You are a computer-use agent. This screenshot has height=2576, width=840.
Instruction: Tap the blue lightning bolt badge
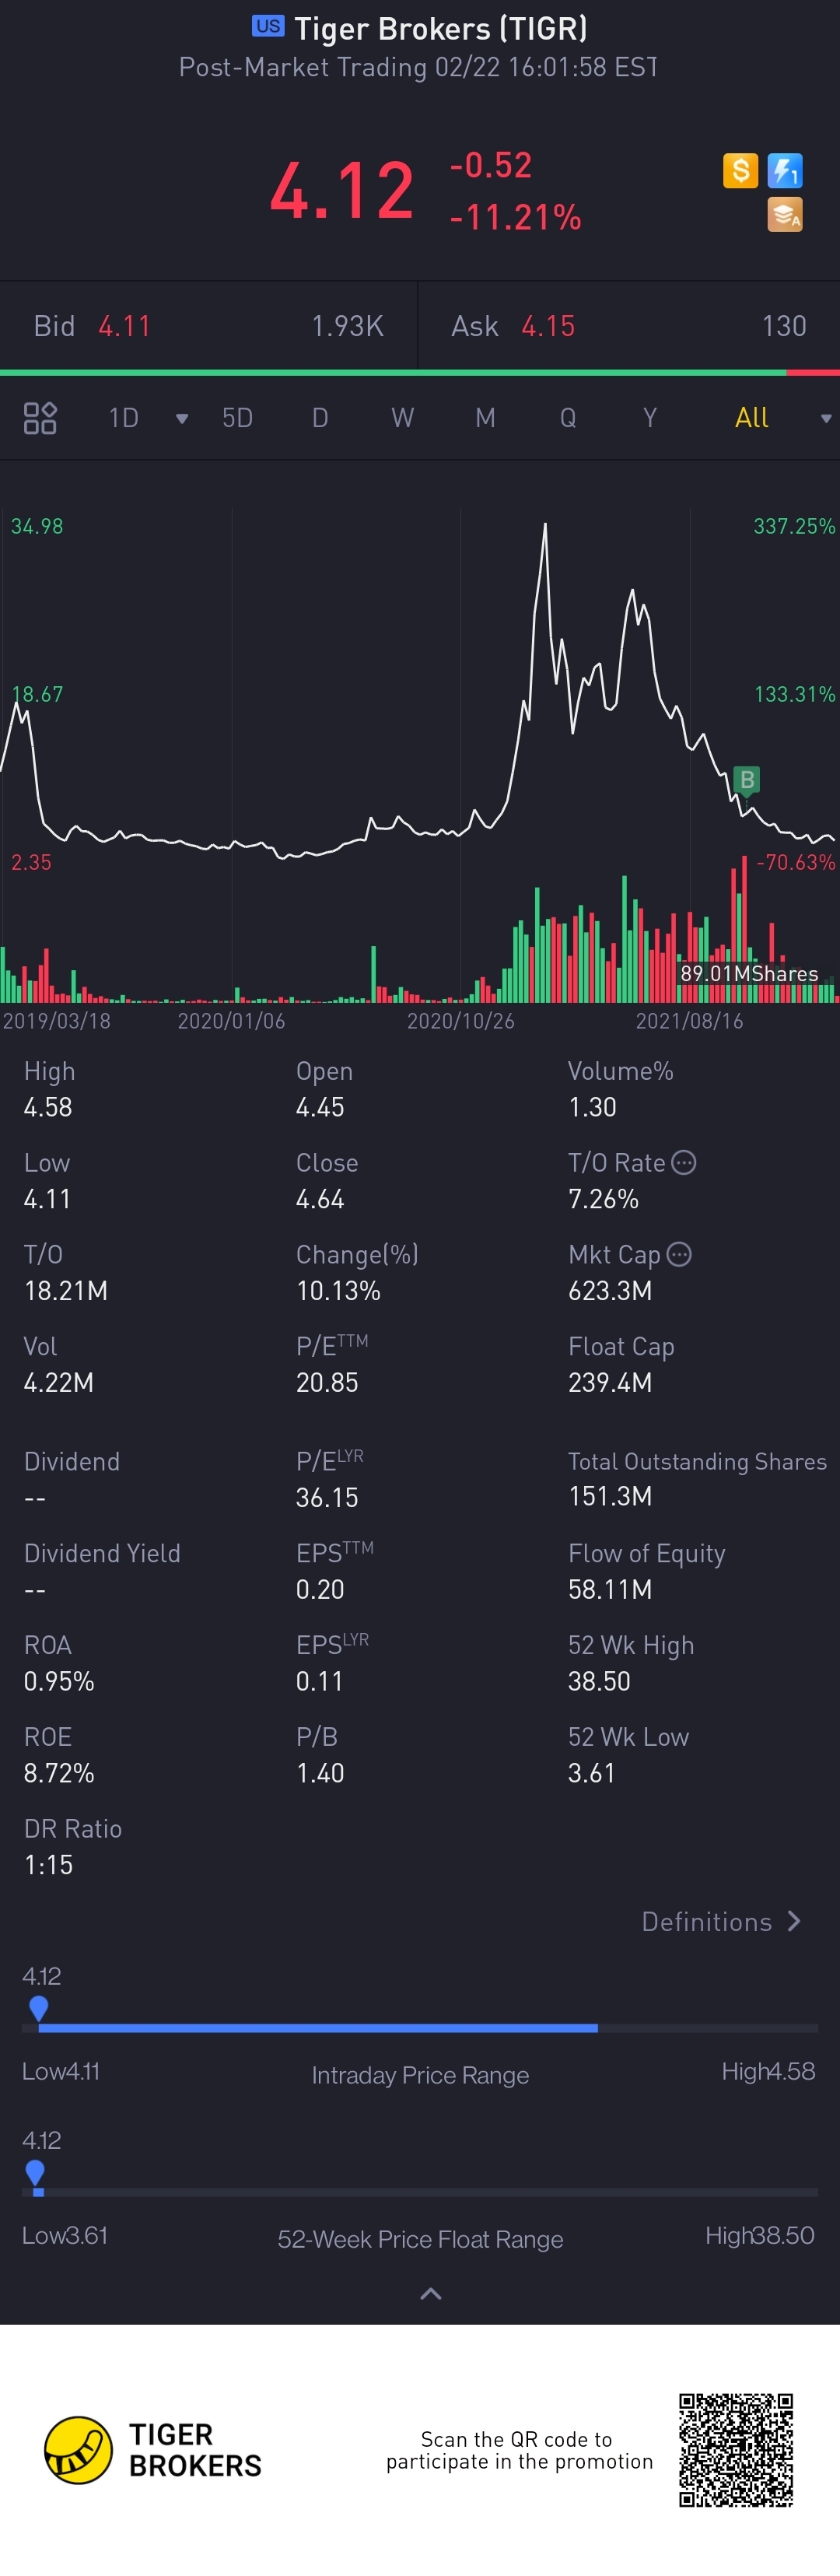(785, 171)
